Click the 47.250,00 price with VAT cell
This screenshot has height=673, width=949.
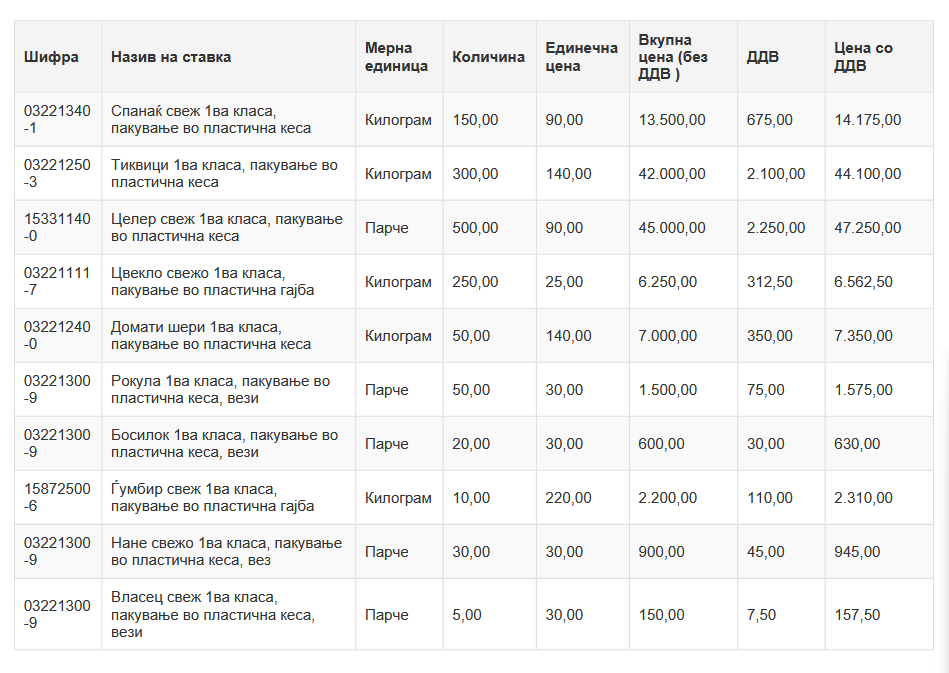point(867,228)
